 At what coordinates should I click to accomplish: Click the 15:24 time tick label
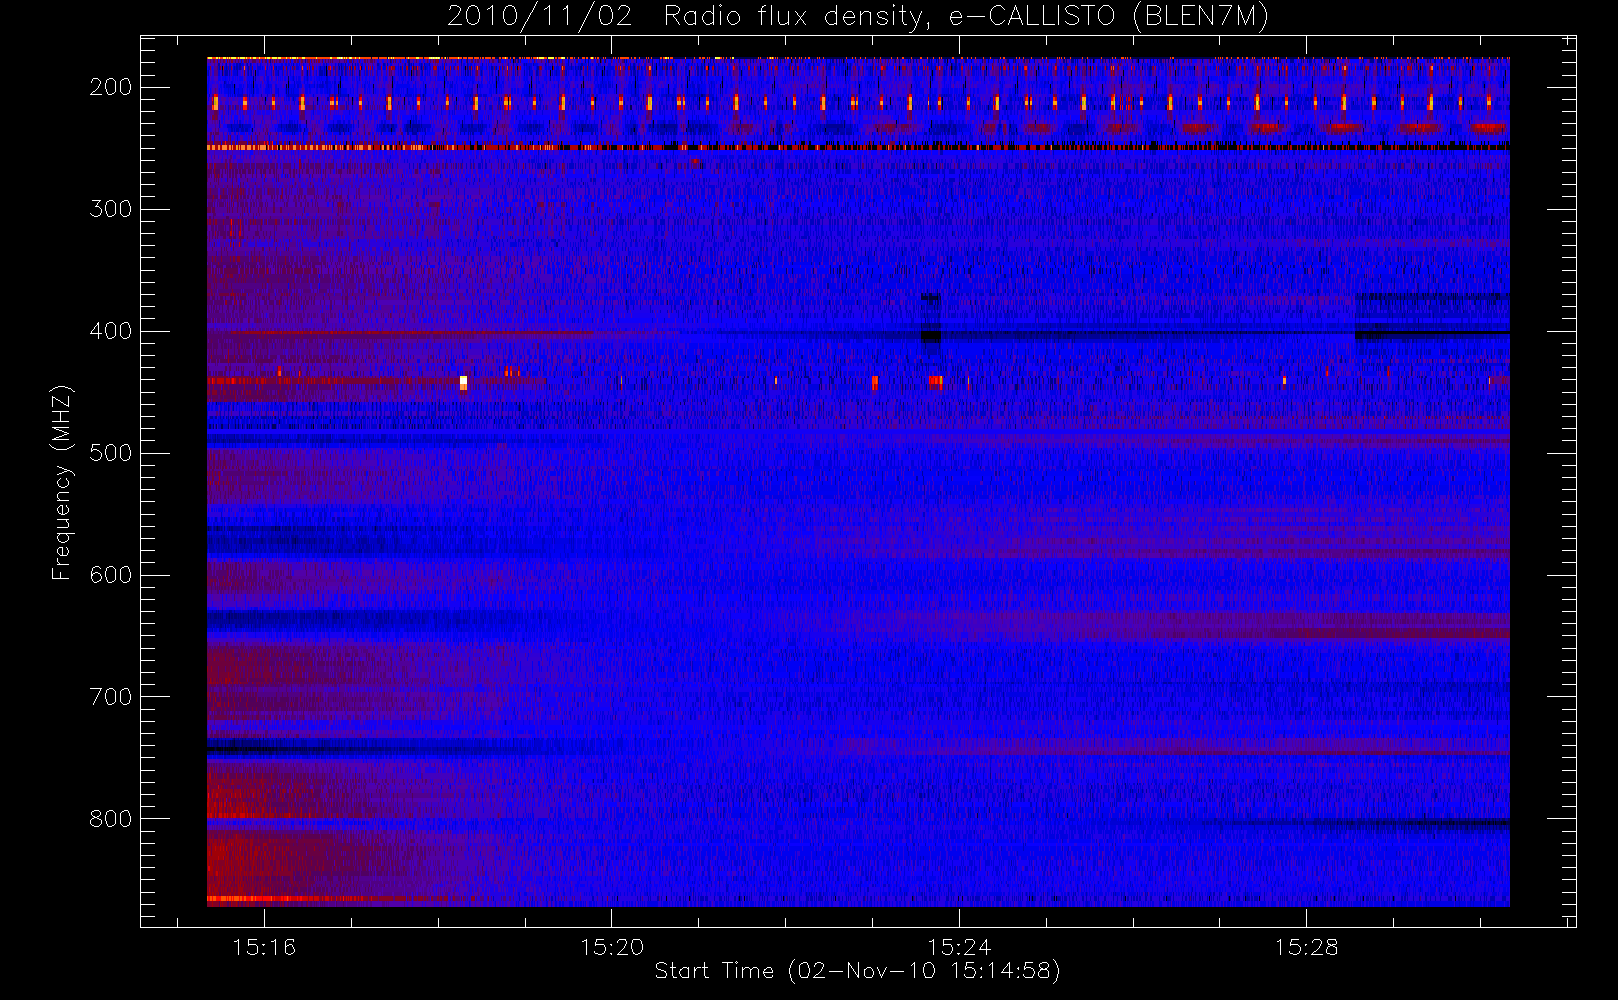click(x=959, y=947)
